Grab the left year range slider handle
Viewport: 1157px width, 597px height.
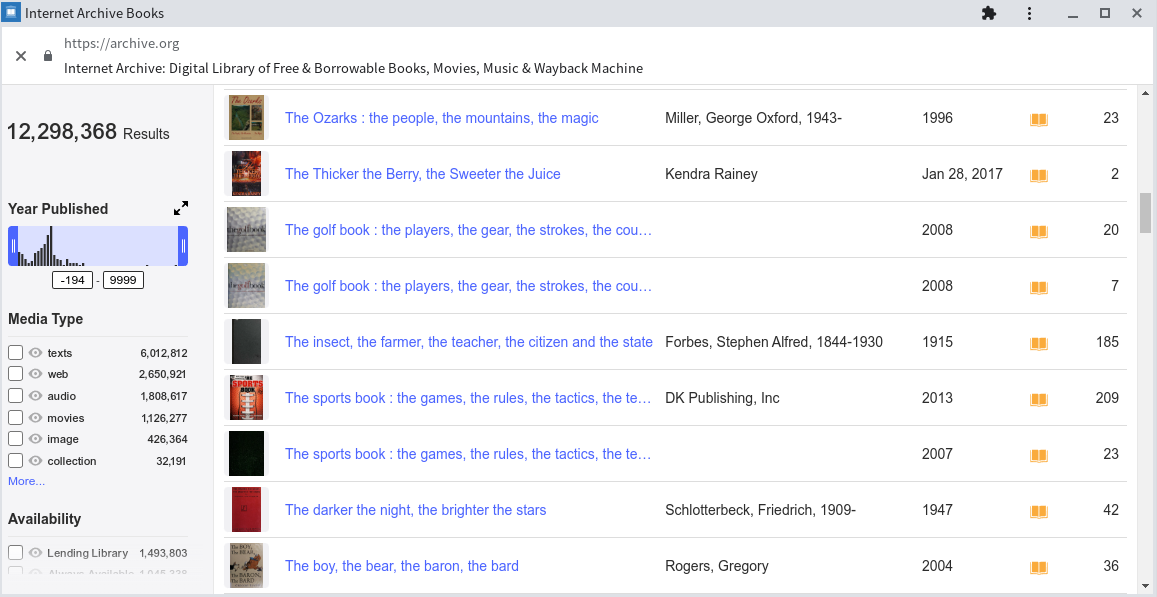(13, 246)
